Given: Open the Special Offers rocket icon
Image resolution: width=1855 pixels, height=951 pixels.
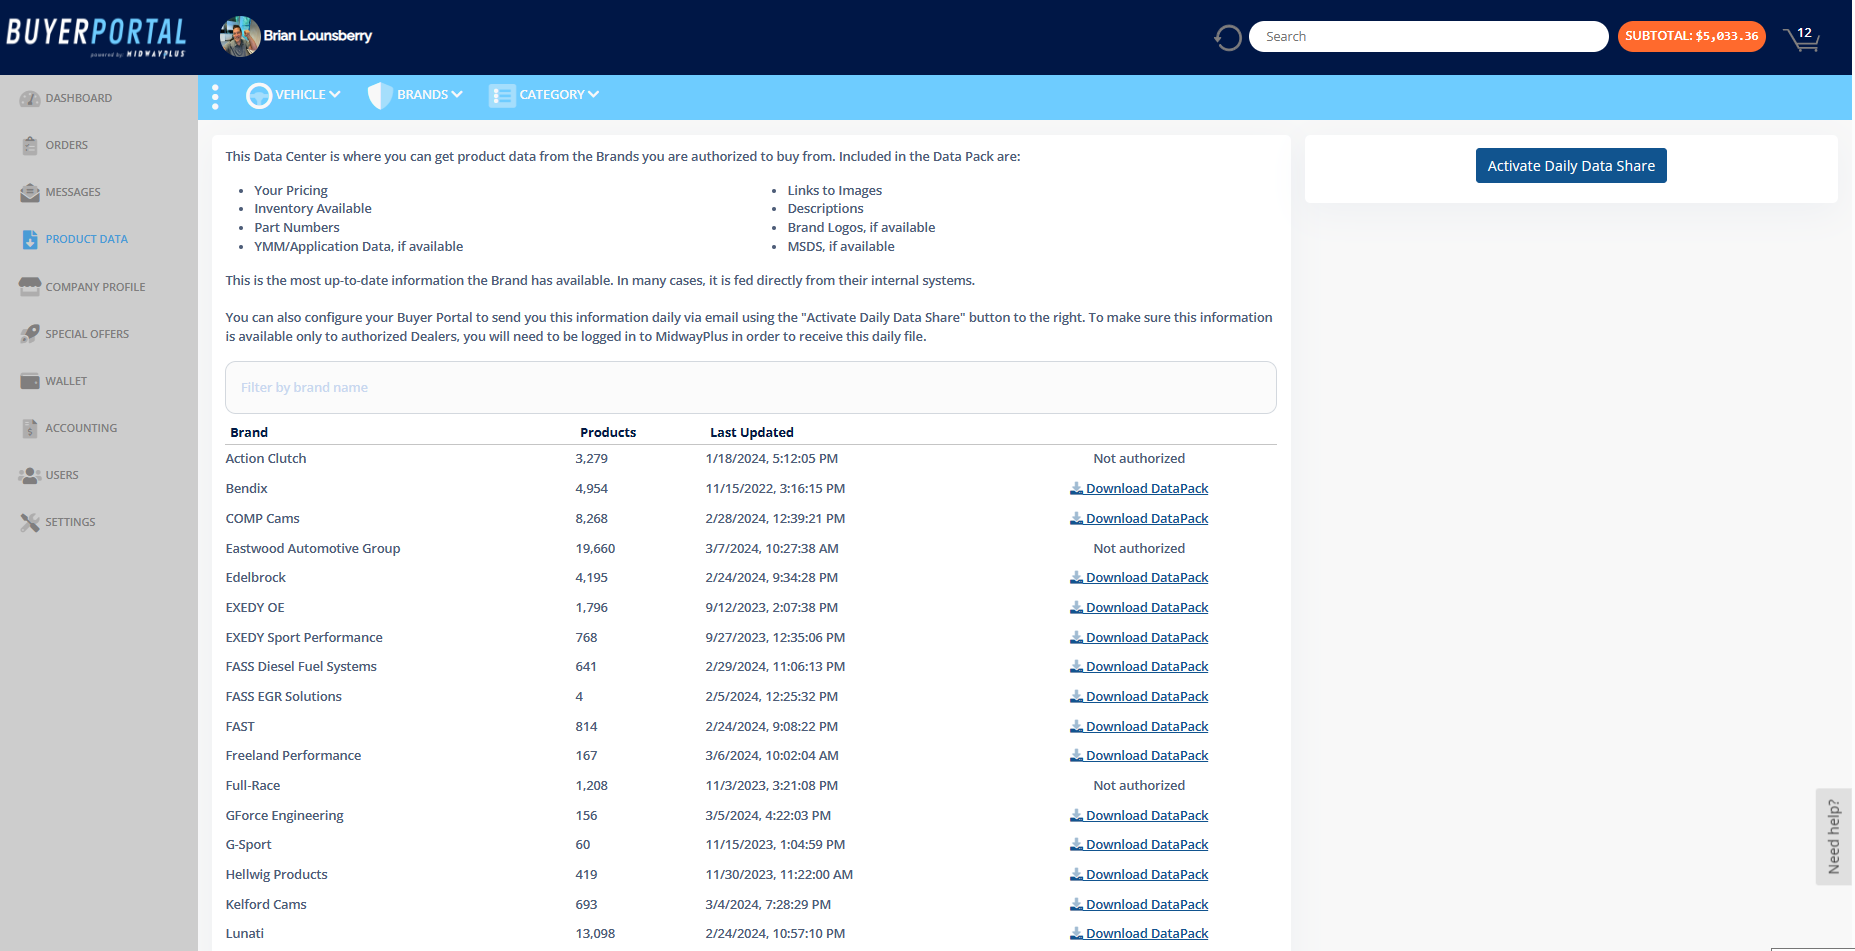Looking at the screenshot, I should coord(30,334).
